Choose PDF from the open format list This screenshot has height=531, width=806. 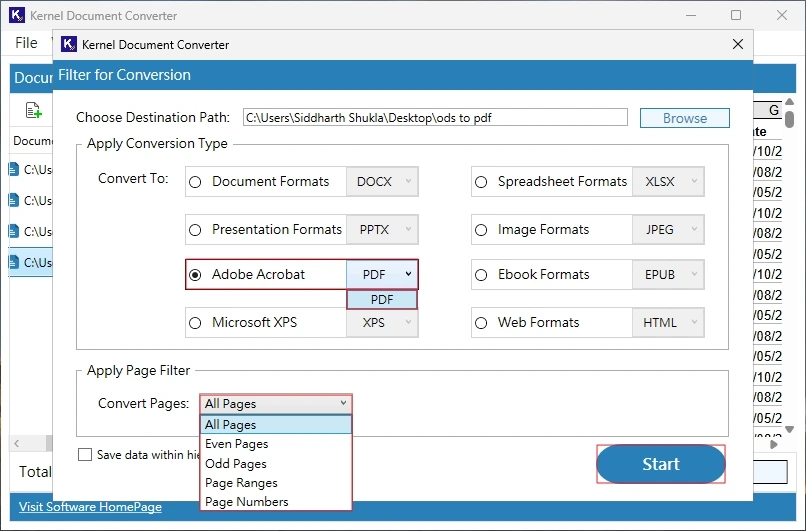point(382,300)
